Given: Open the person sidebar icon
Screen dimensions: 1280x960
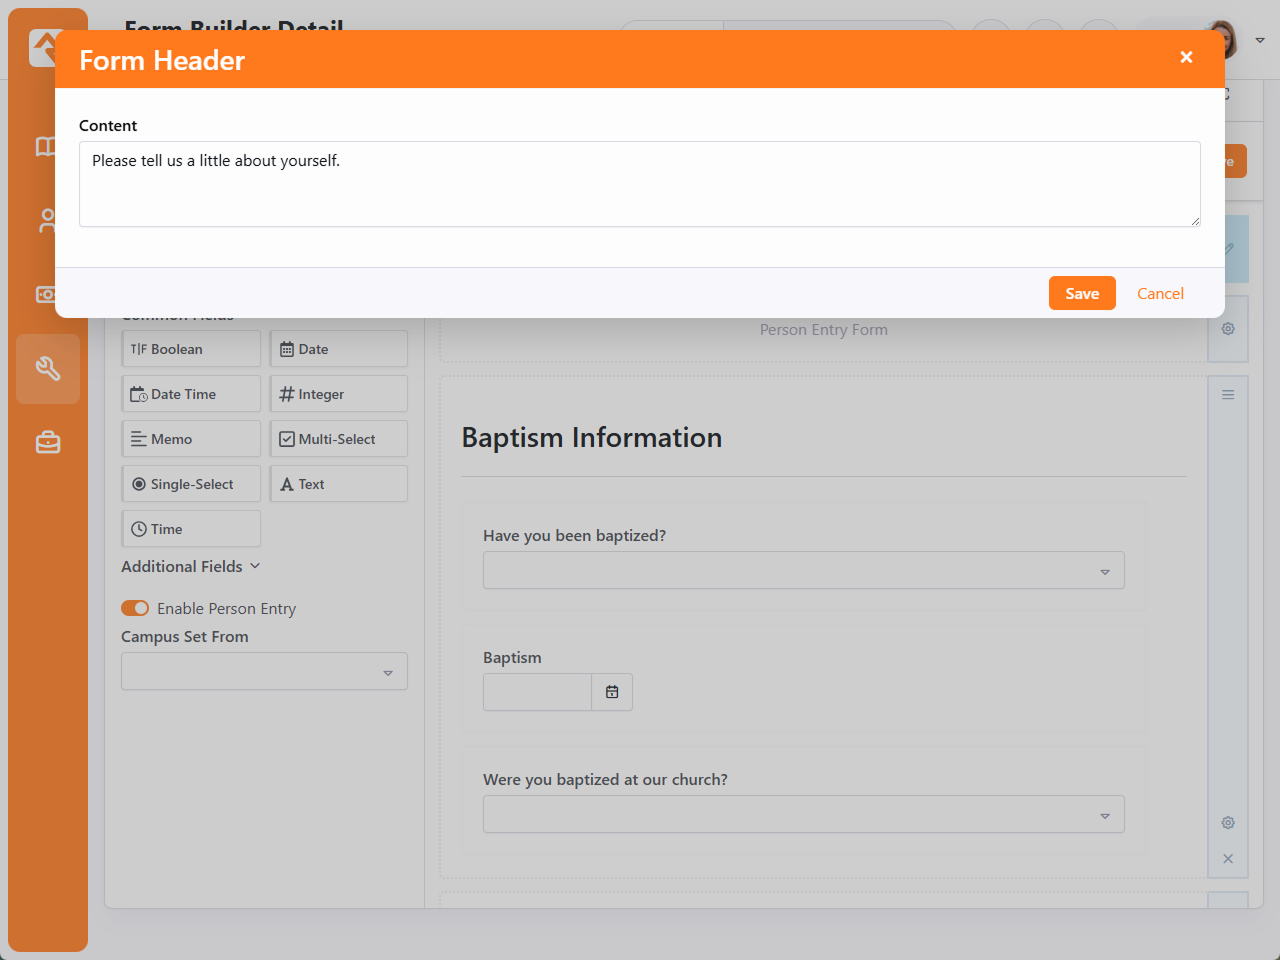Looking at the screenshot, I should click(x=48, y=221).
